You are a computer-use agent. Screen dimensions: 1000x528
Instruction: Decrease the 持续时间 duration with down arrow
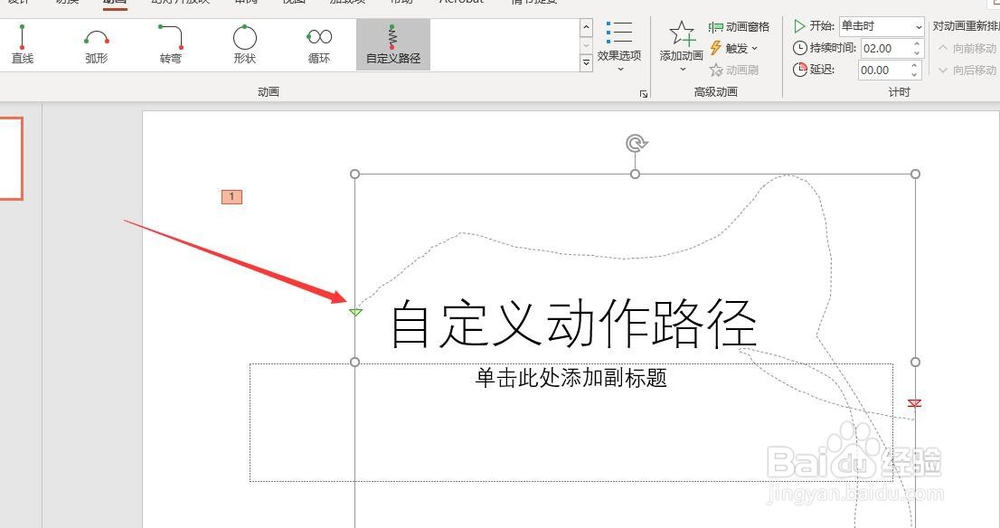coord(916,53)
